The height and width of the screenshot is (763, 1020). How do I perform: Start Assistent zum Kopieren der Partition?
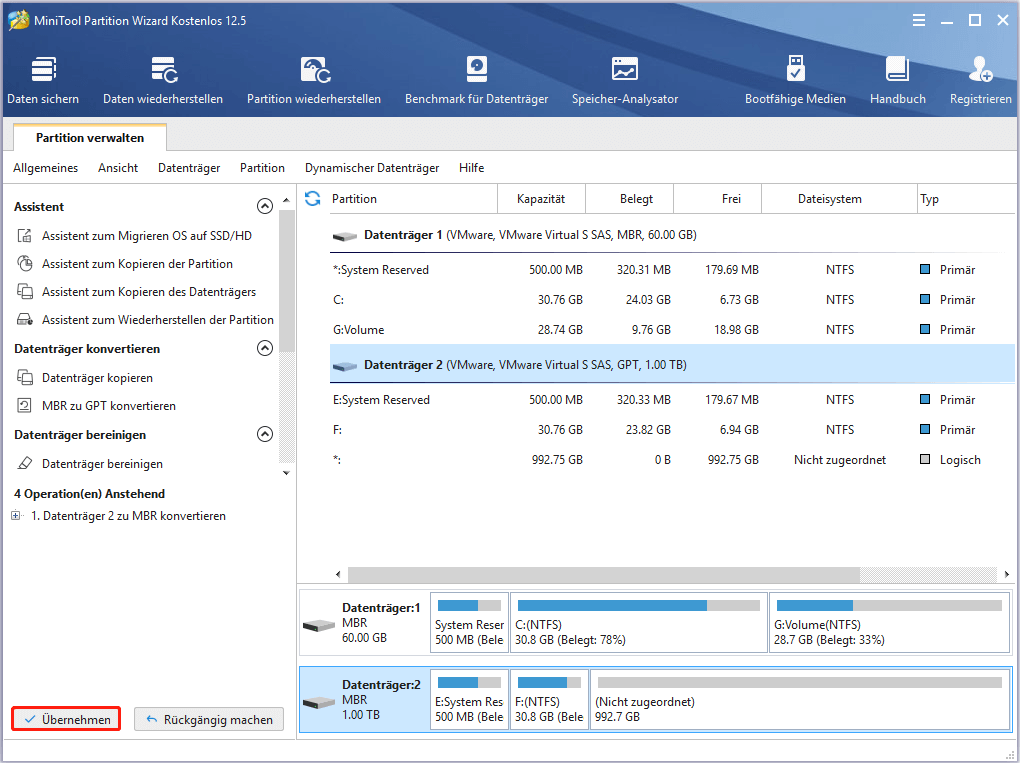(137, 263)
